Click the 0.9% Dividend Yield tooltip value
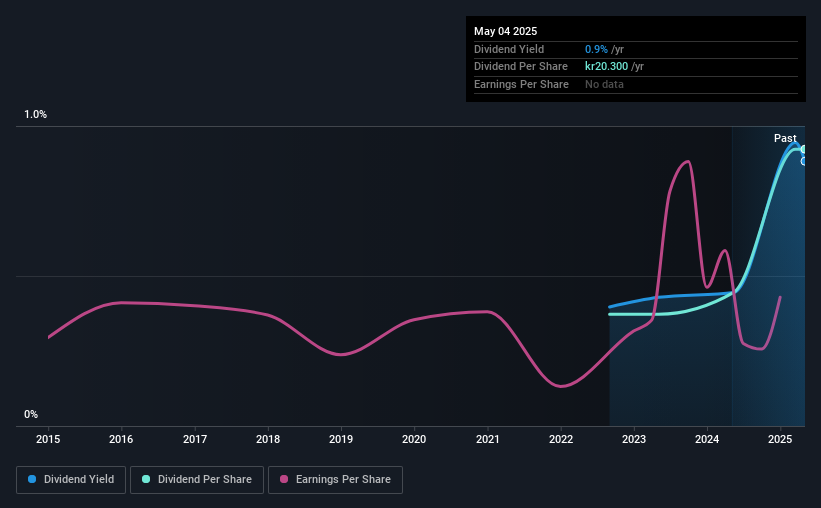Screen dimensions: 821x508 coord(596,49)
